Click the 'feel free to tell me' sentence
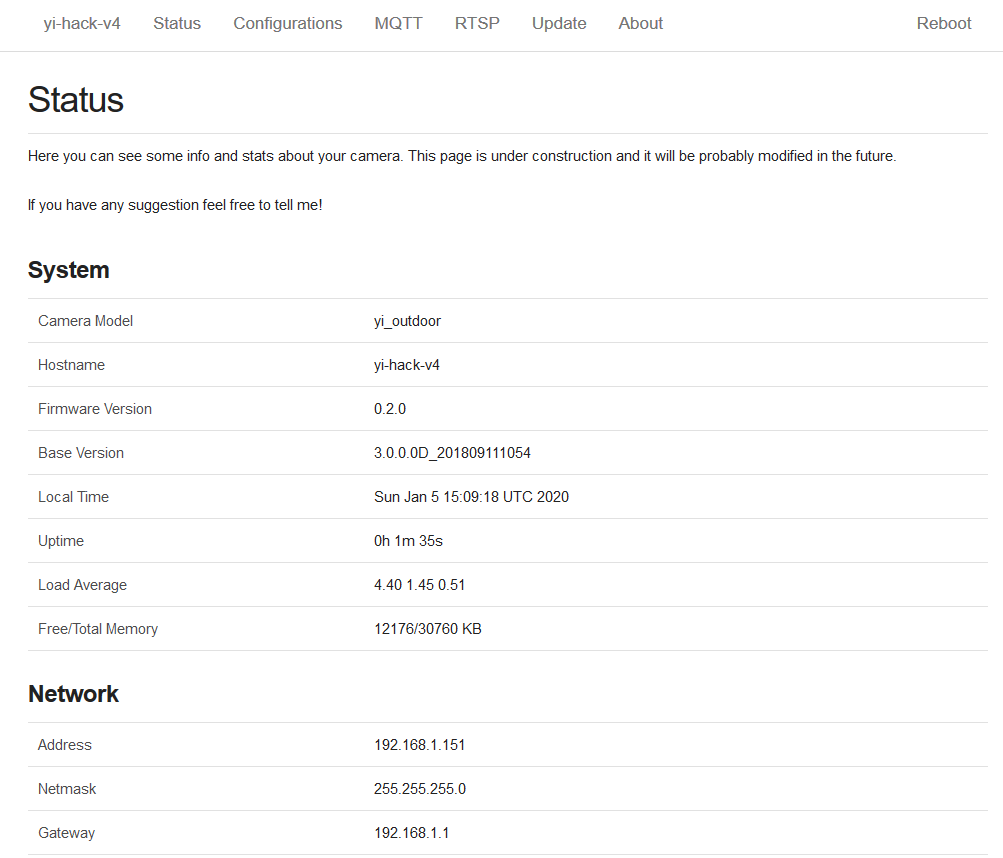This screenshot has width=1003, height=858. pyautogui.click(x=175, y=205)
